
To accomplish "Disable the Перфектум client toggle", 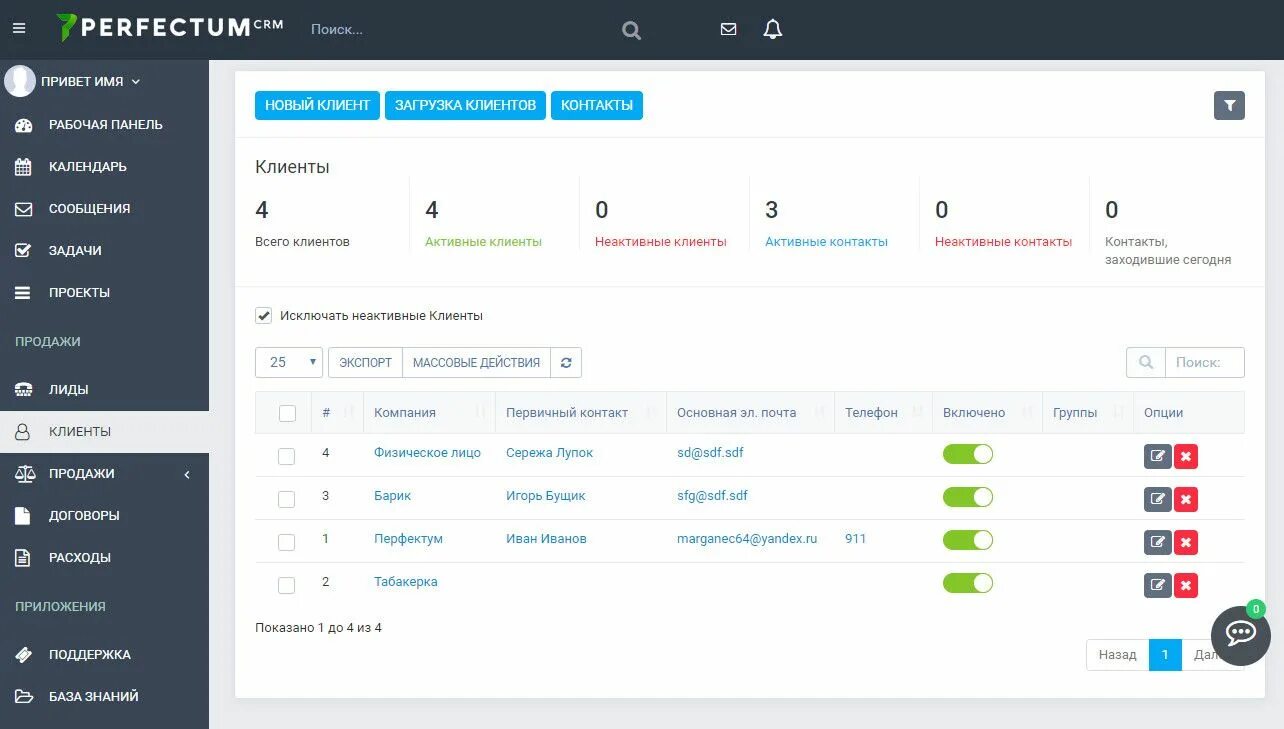I will coord(968,540).
